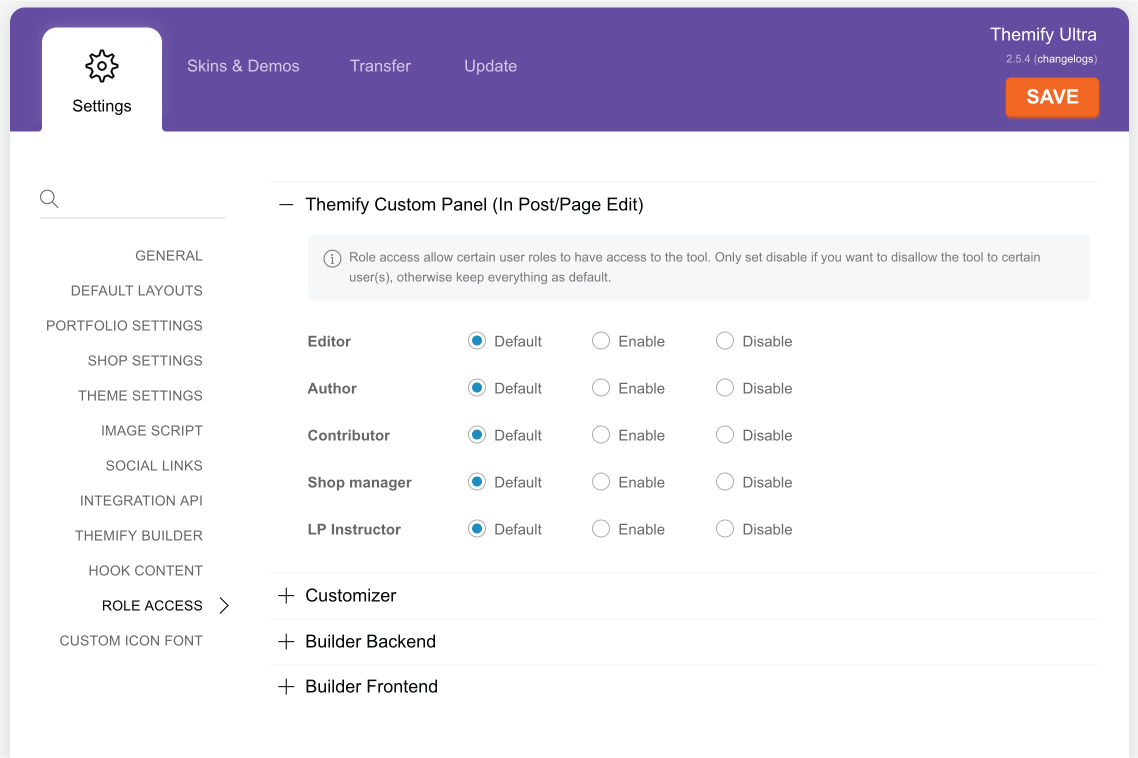Click the Settings gear icon
This screenshot has height=758, width=1138.
coord(102,66)
